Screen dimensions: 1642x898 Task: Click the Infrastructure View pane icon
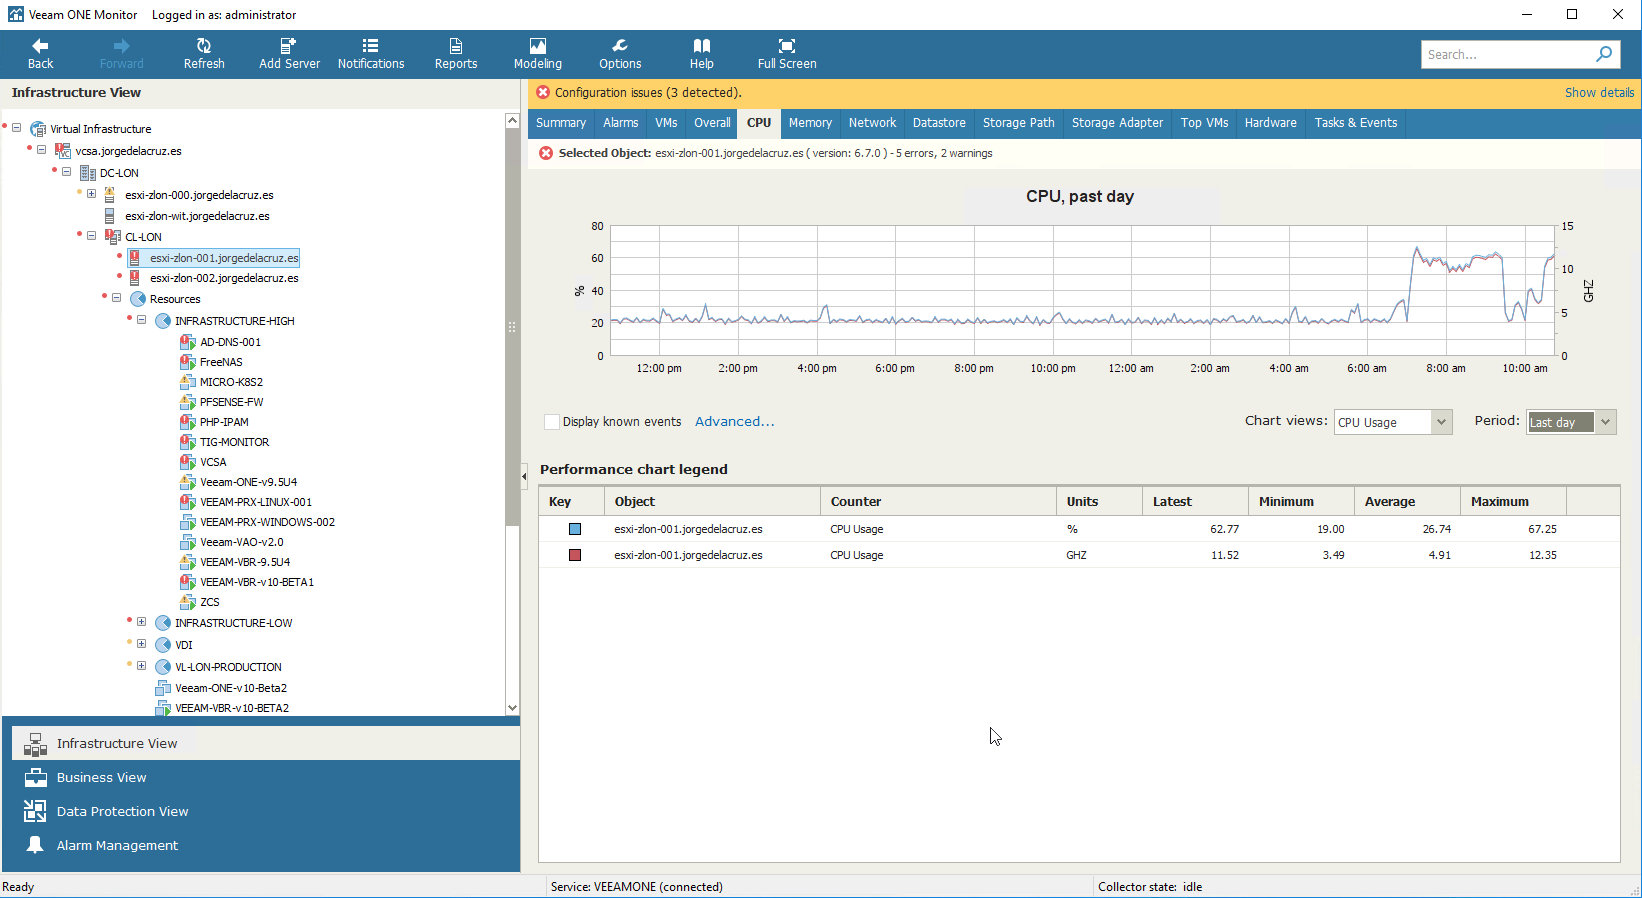(35, 744)
